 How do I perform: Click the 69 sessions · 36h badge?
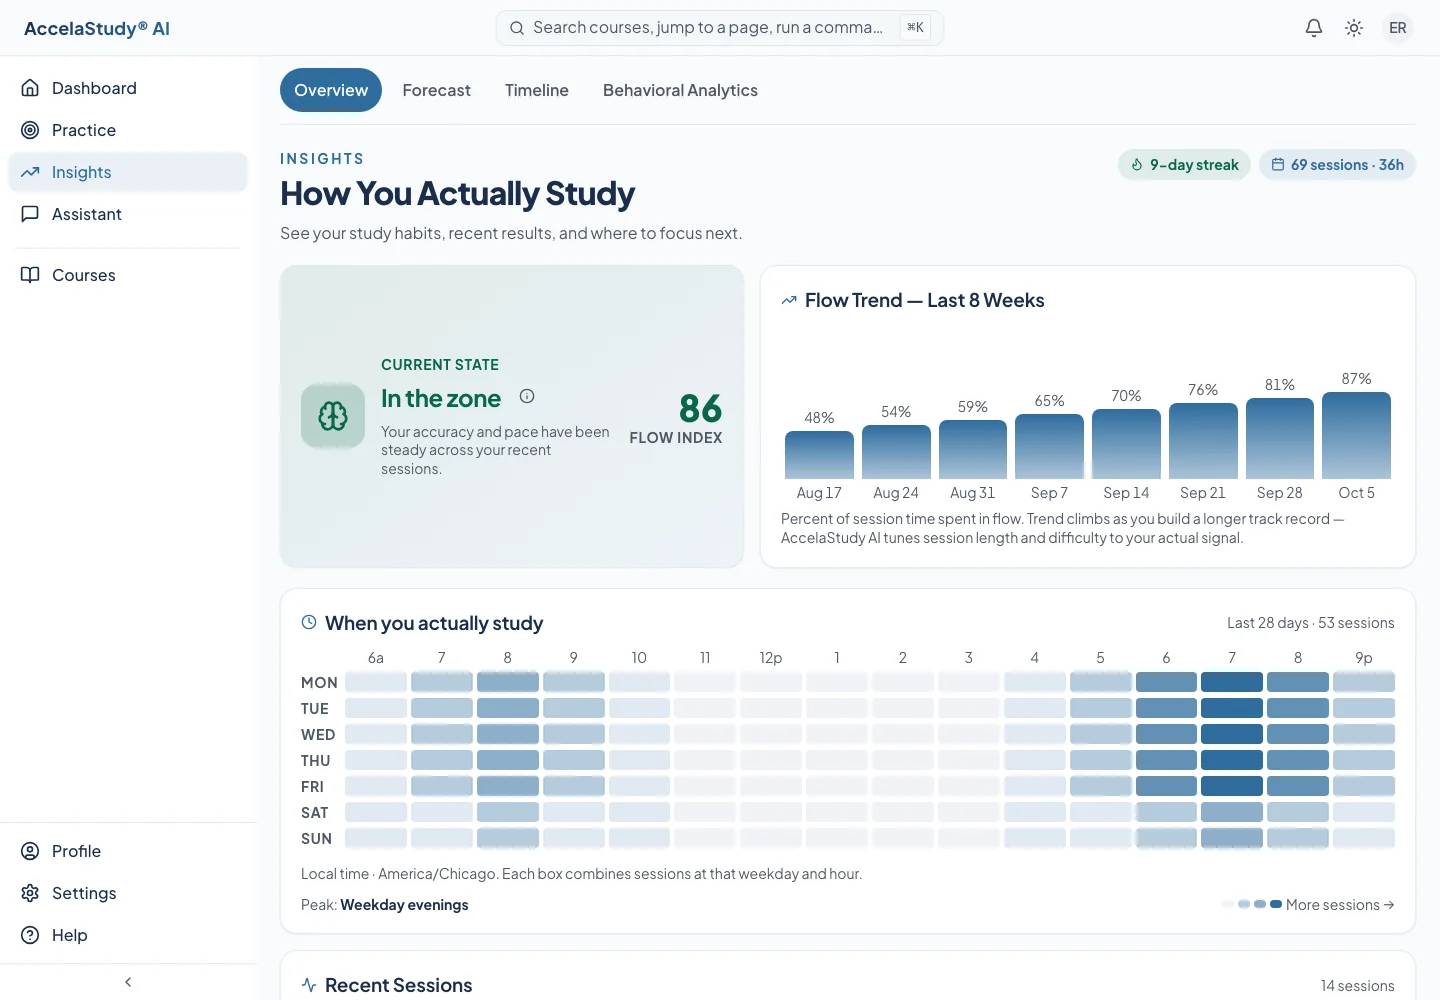[1337, 165]
